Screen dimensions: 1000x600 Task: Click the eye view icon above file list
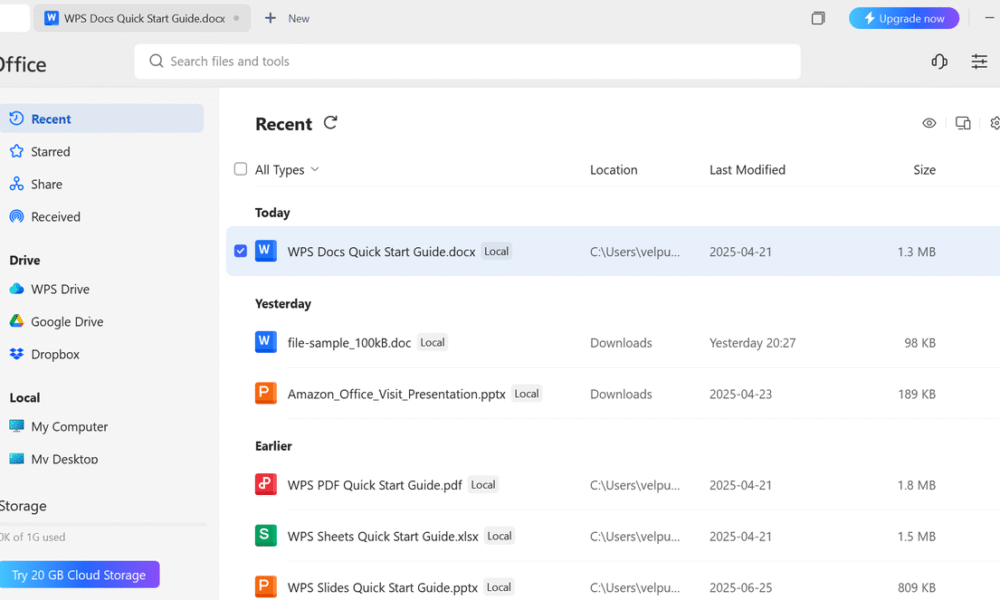[929, 123]
